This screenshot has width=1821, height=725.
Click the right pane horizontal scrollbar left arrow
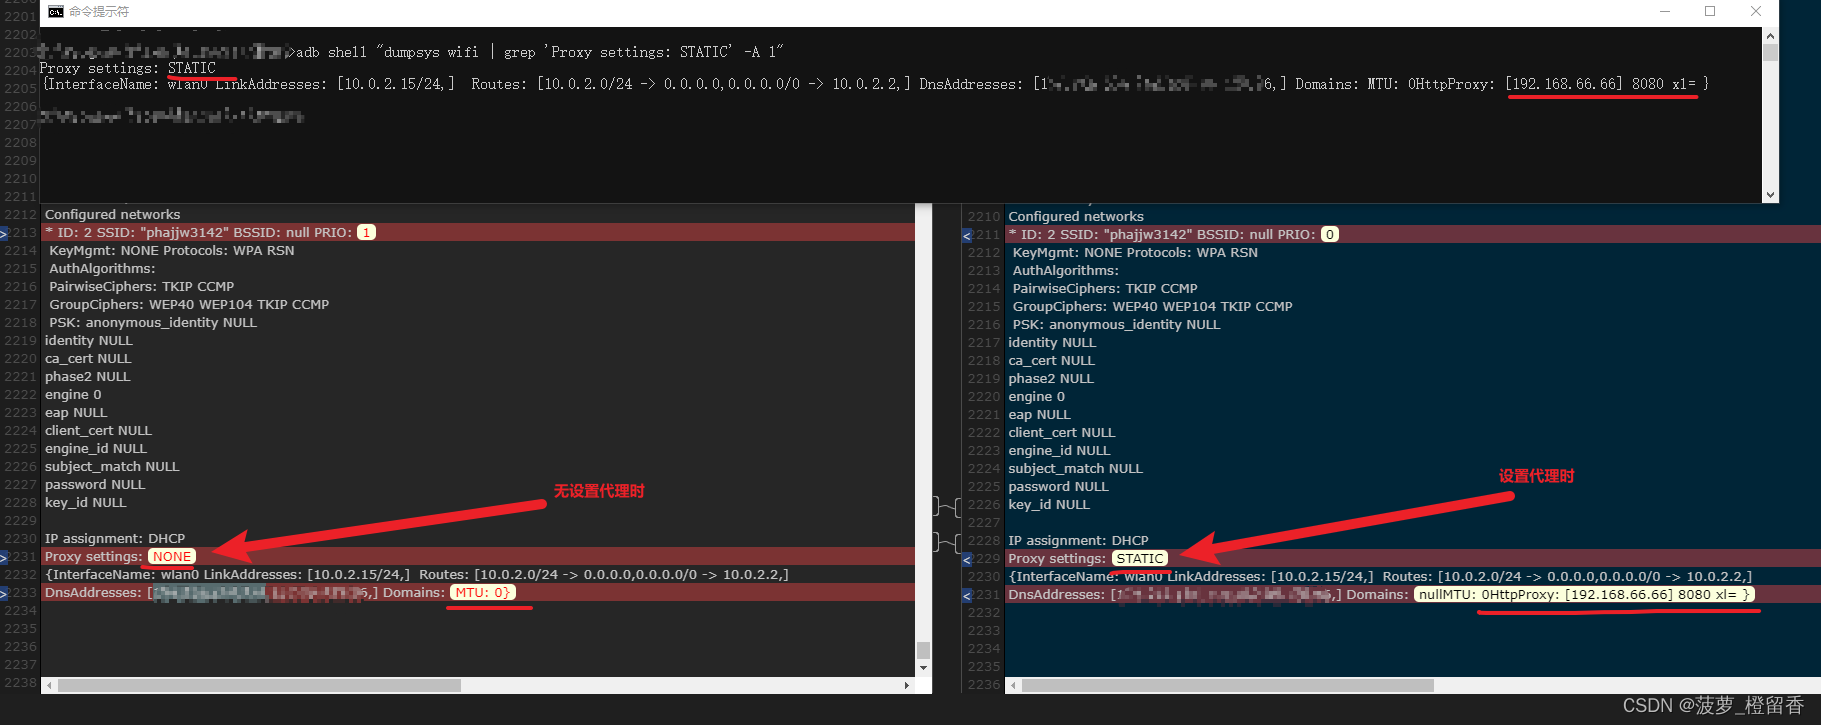coord(1013,686)
